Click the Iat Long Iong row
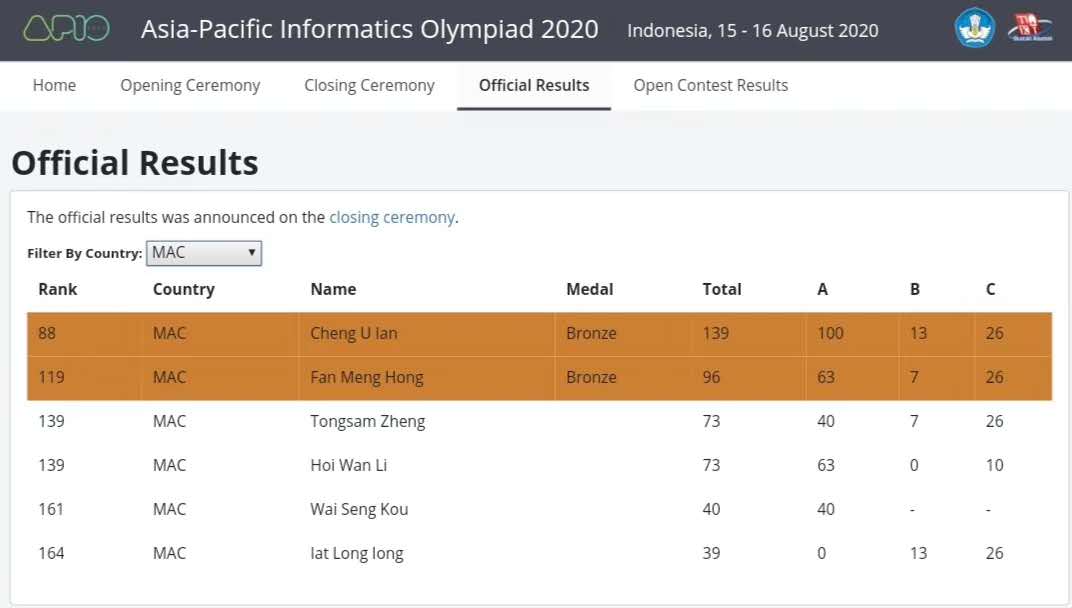The height and width of the screenshot is (608, 1072). tap(357, 554)
